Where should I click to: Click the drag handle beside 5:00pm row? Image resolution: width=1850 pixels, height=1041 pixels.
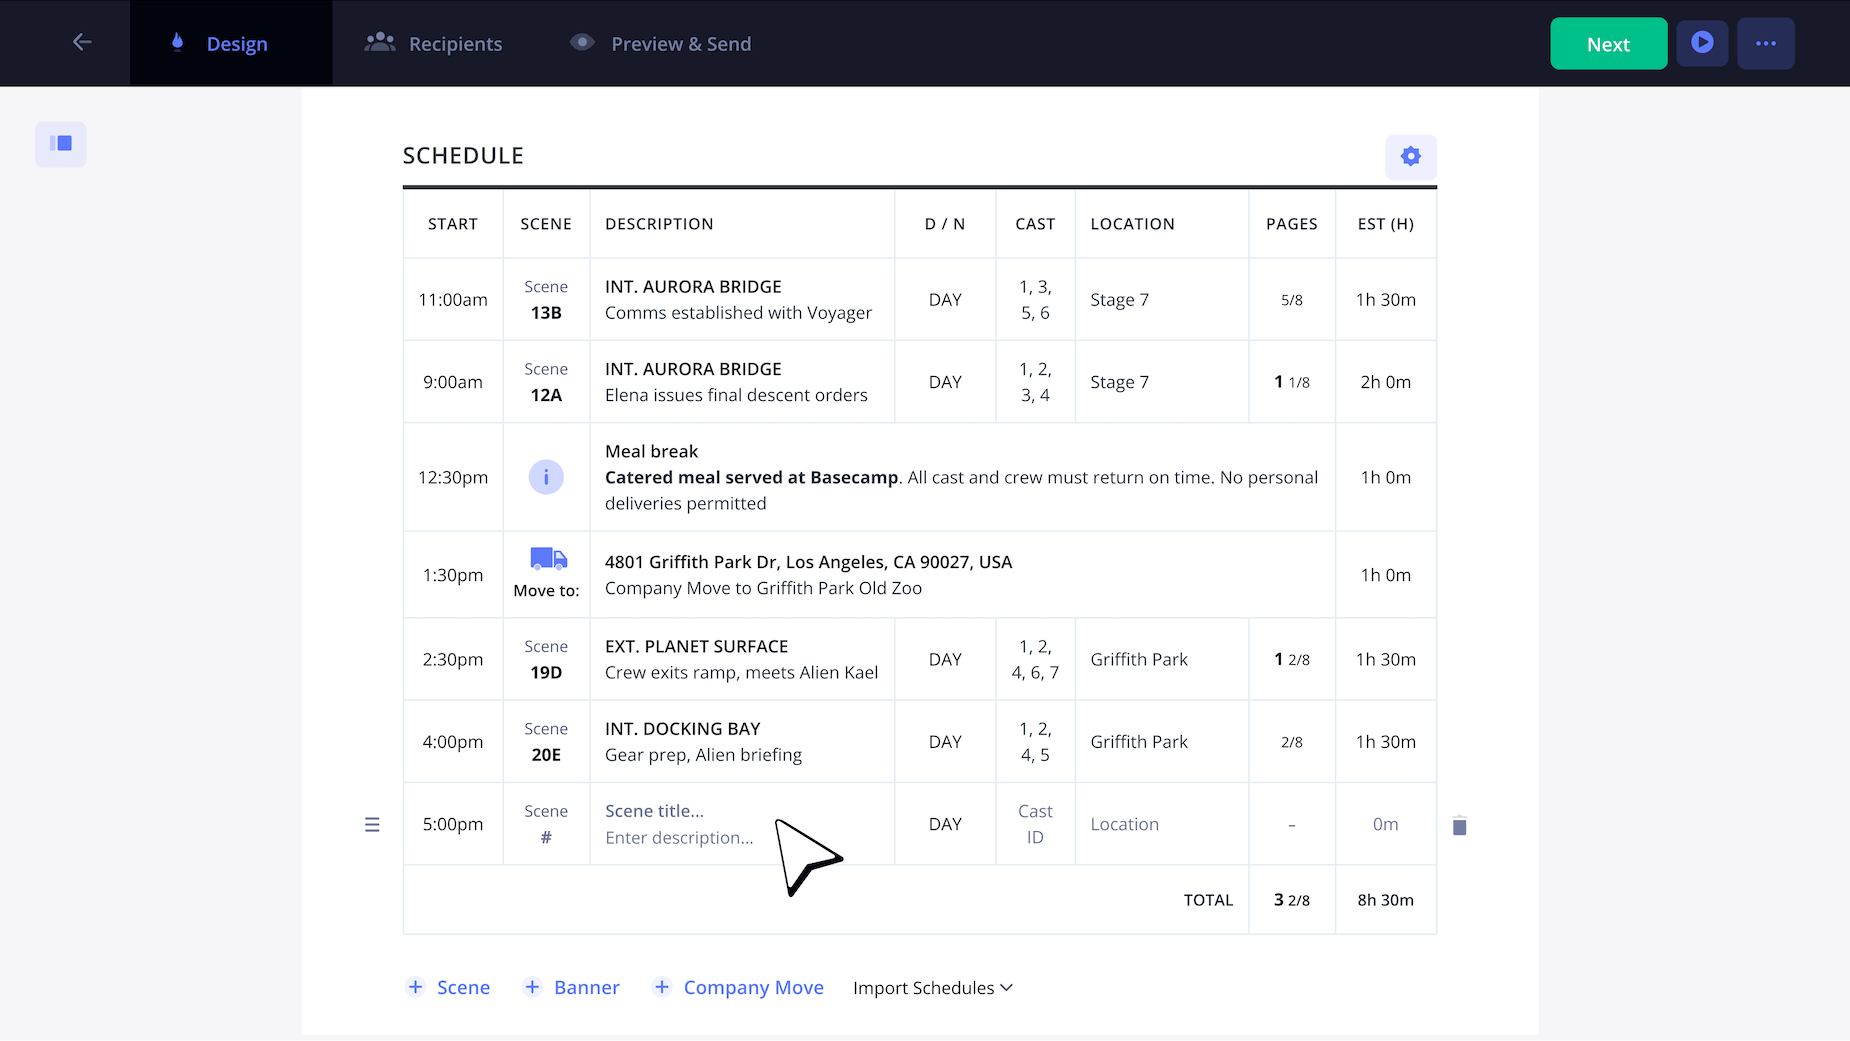point(372,825)
